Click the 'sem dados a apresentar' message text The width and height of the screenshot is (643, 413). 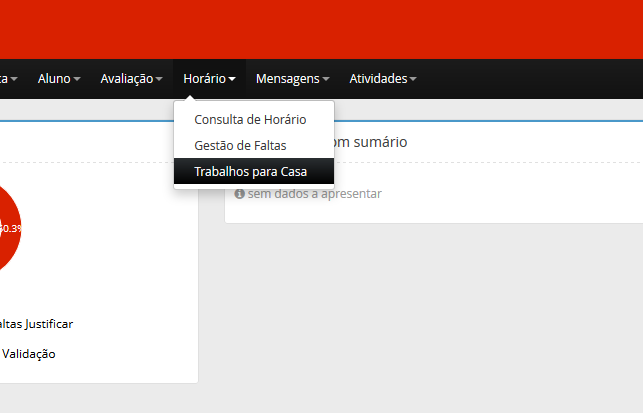pyautogui.click(x=314, y=194)
